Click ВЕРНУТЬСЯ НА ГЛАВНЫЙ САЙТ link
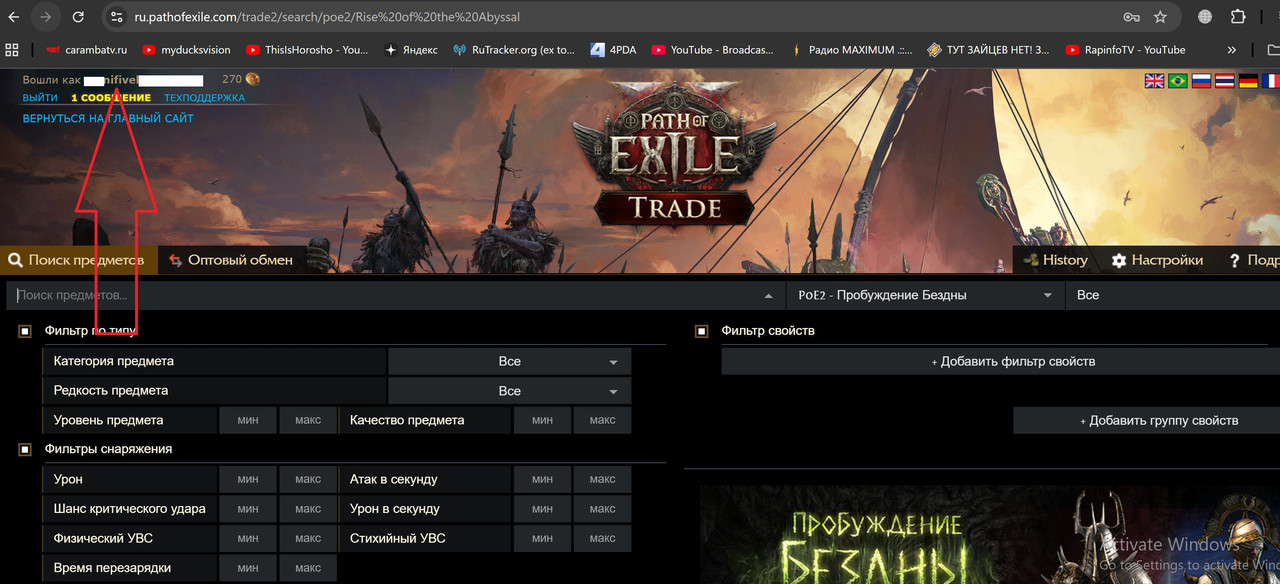The width and height of the screenshot is (1280, 584). coord(108,118)
